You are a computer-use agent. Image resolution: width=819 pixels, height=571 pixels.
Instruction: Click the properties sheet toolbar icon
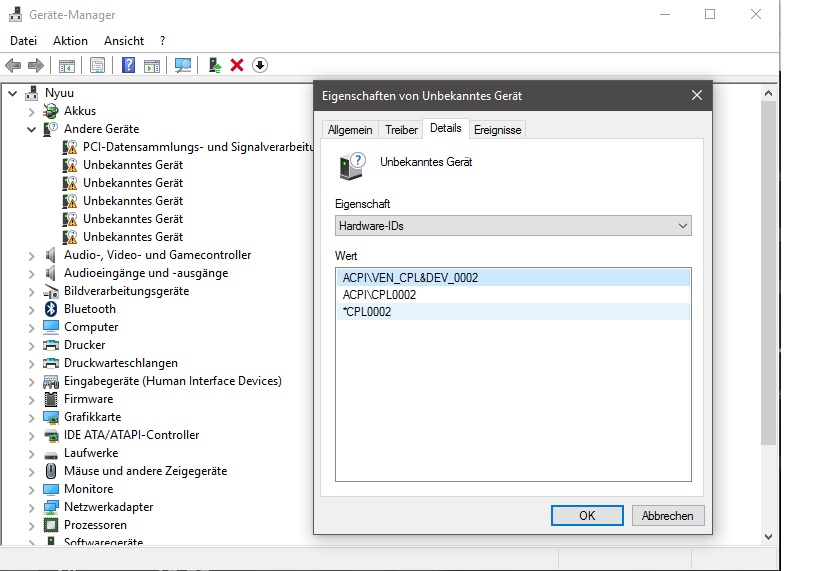98,65
